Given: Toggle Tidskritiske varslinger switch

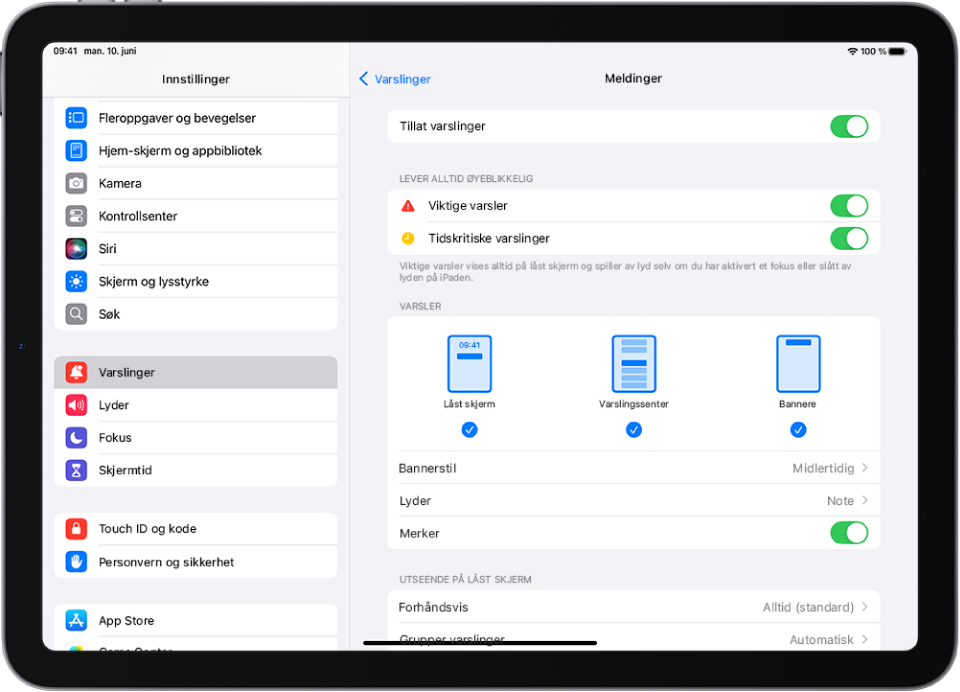Looking at the screenshot, I should point(849,238).
